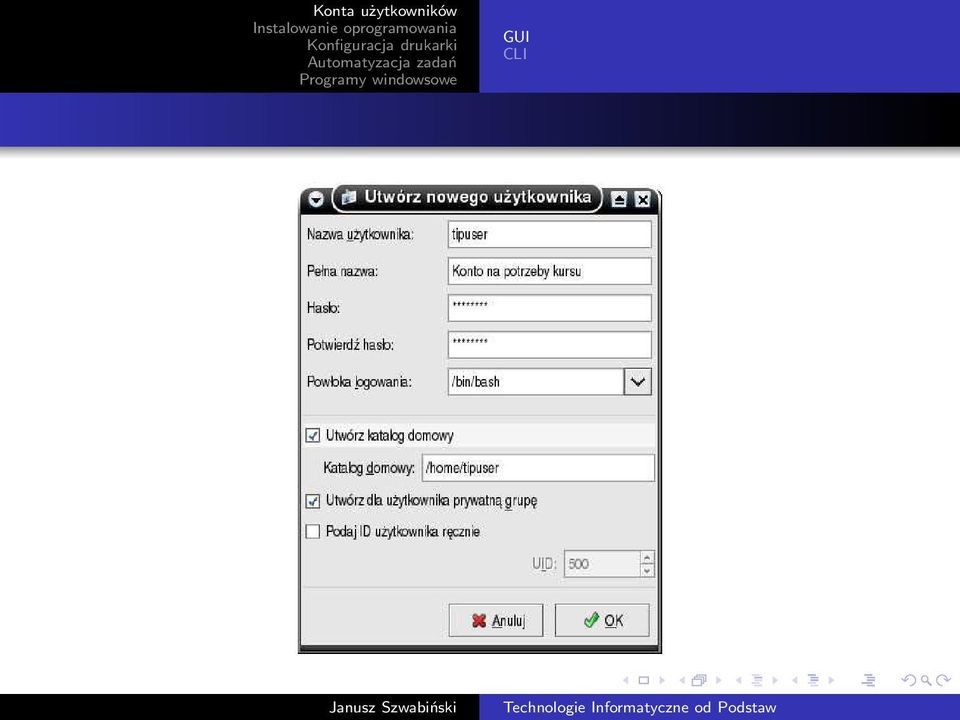
Task: Select the CLI subsection in header
Action: pos(515,54)
